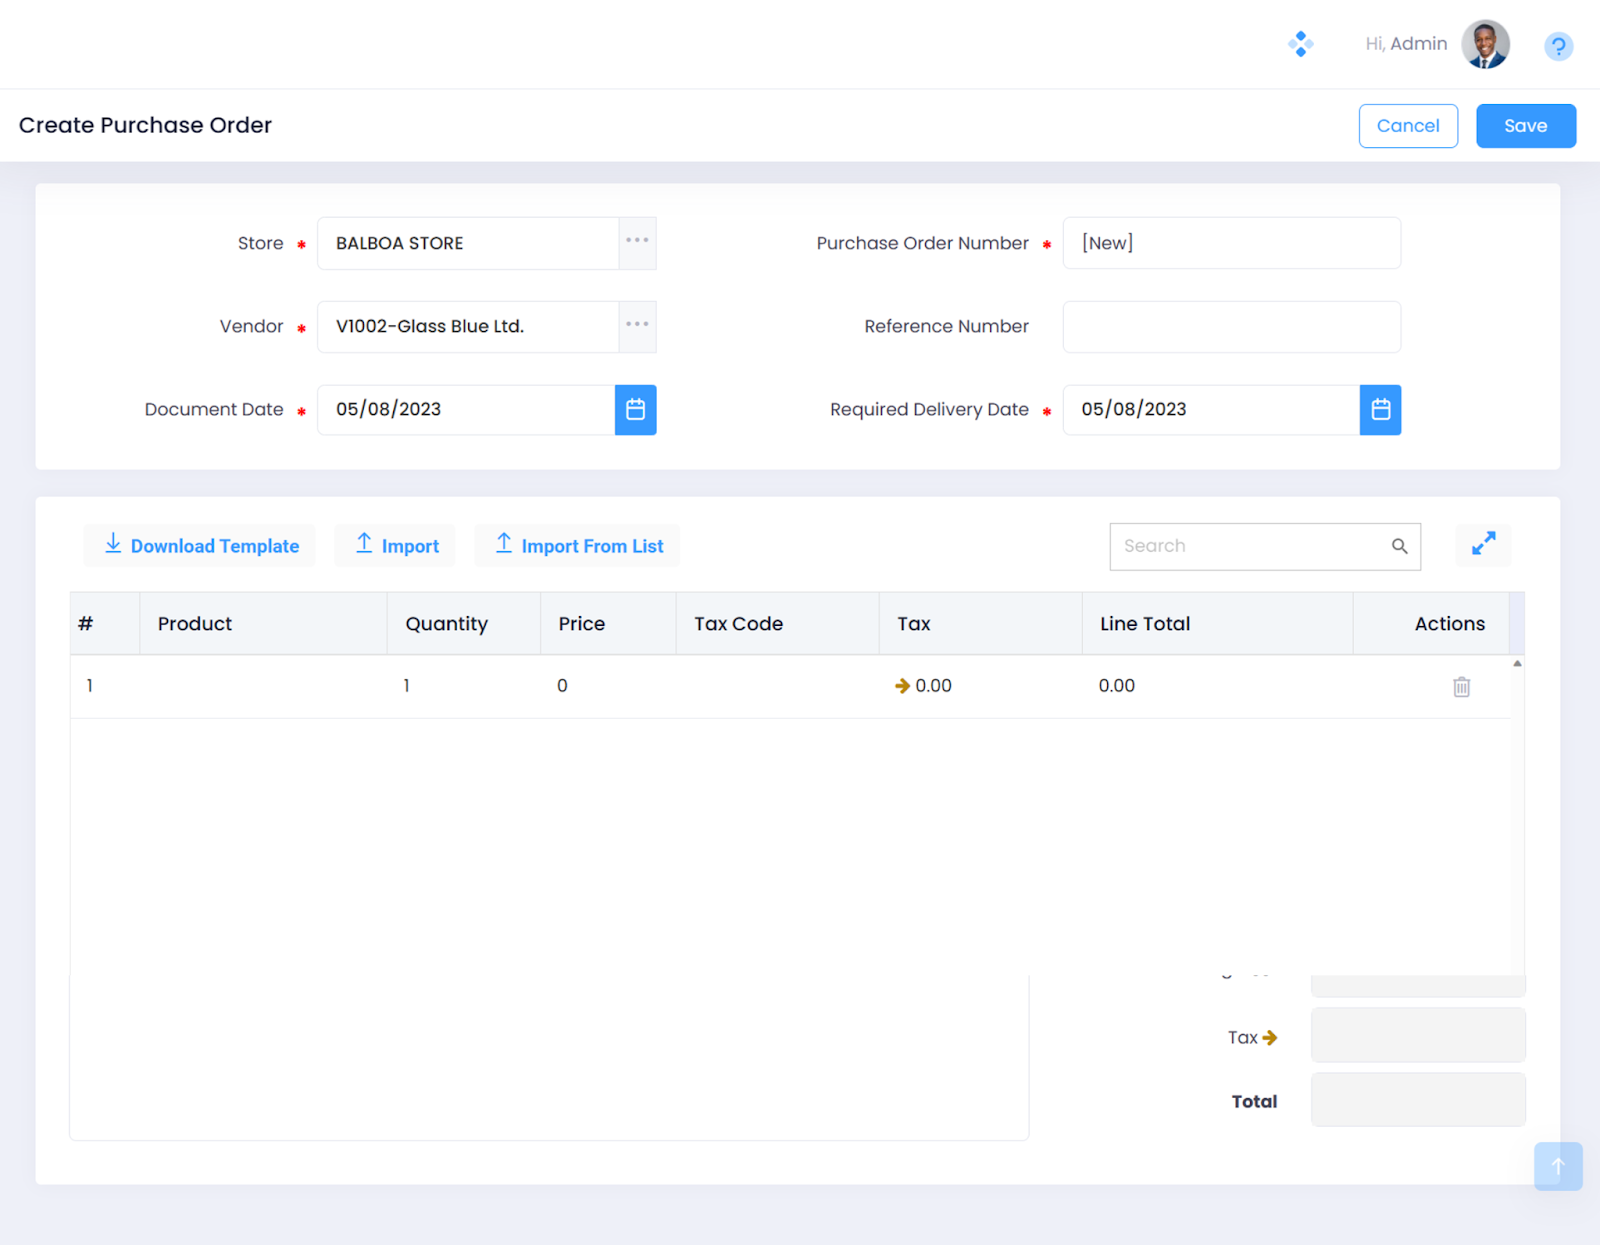Image resolution: width=1600 pixels, height=1245 pixels.
Task: Click the Import button
Action: pyautogui.click(x=396, y=546)
